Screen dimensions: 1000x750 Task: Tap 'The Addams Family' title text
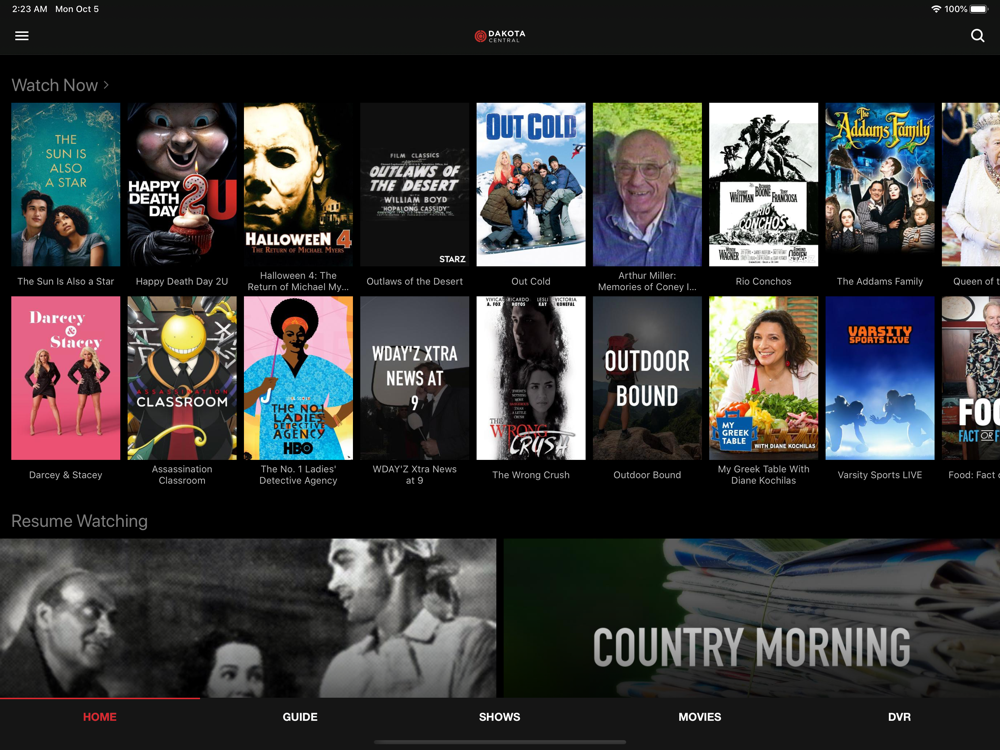880,281
